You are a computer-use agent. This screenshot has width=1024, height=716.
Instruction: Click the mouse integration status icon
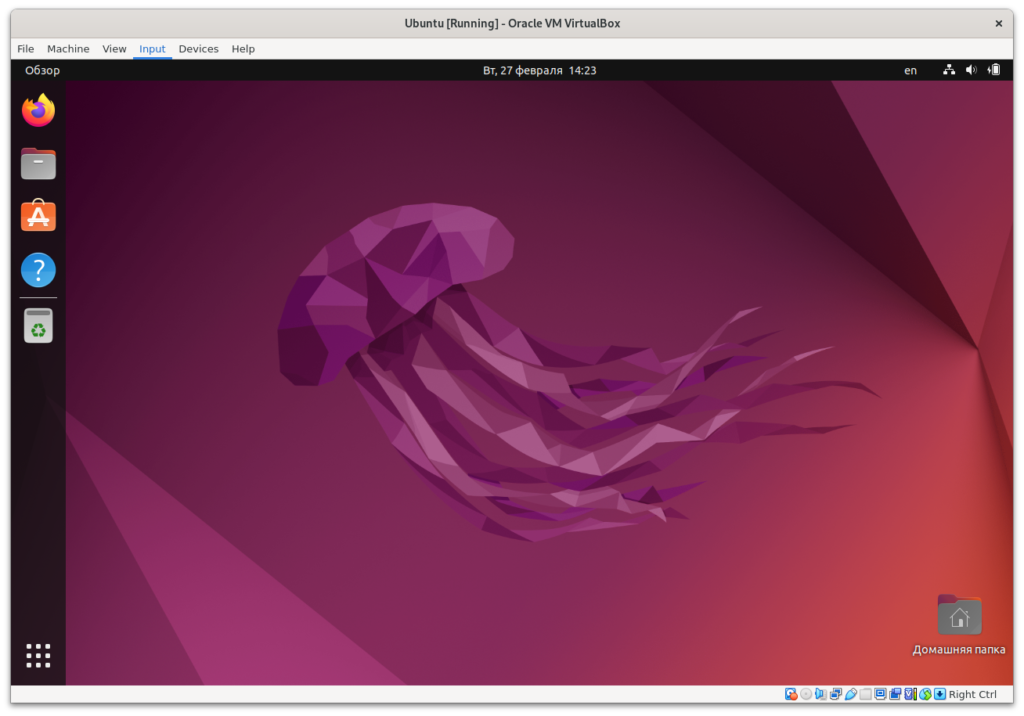tap(925, 694)
